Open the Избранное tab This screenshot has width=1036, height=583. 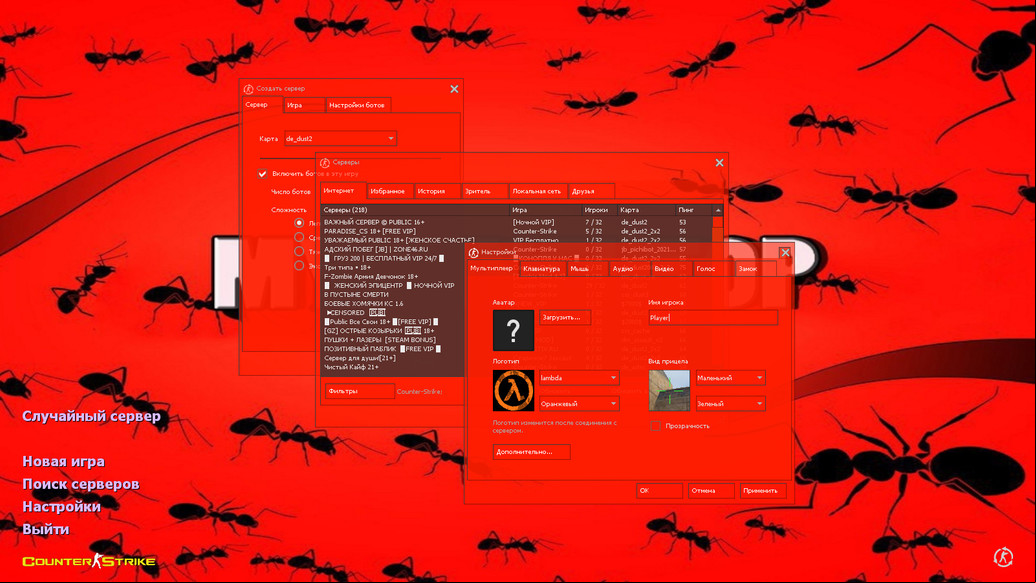click(x=390, y=191)
